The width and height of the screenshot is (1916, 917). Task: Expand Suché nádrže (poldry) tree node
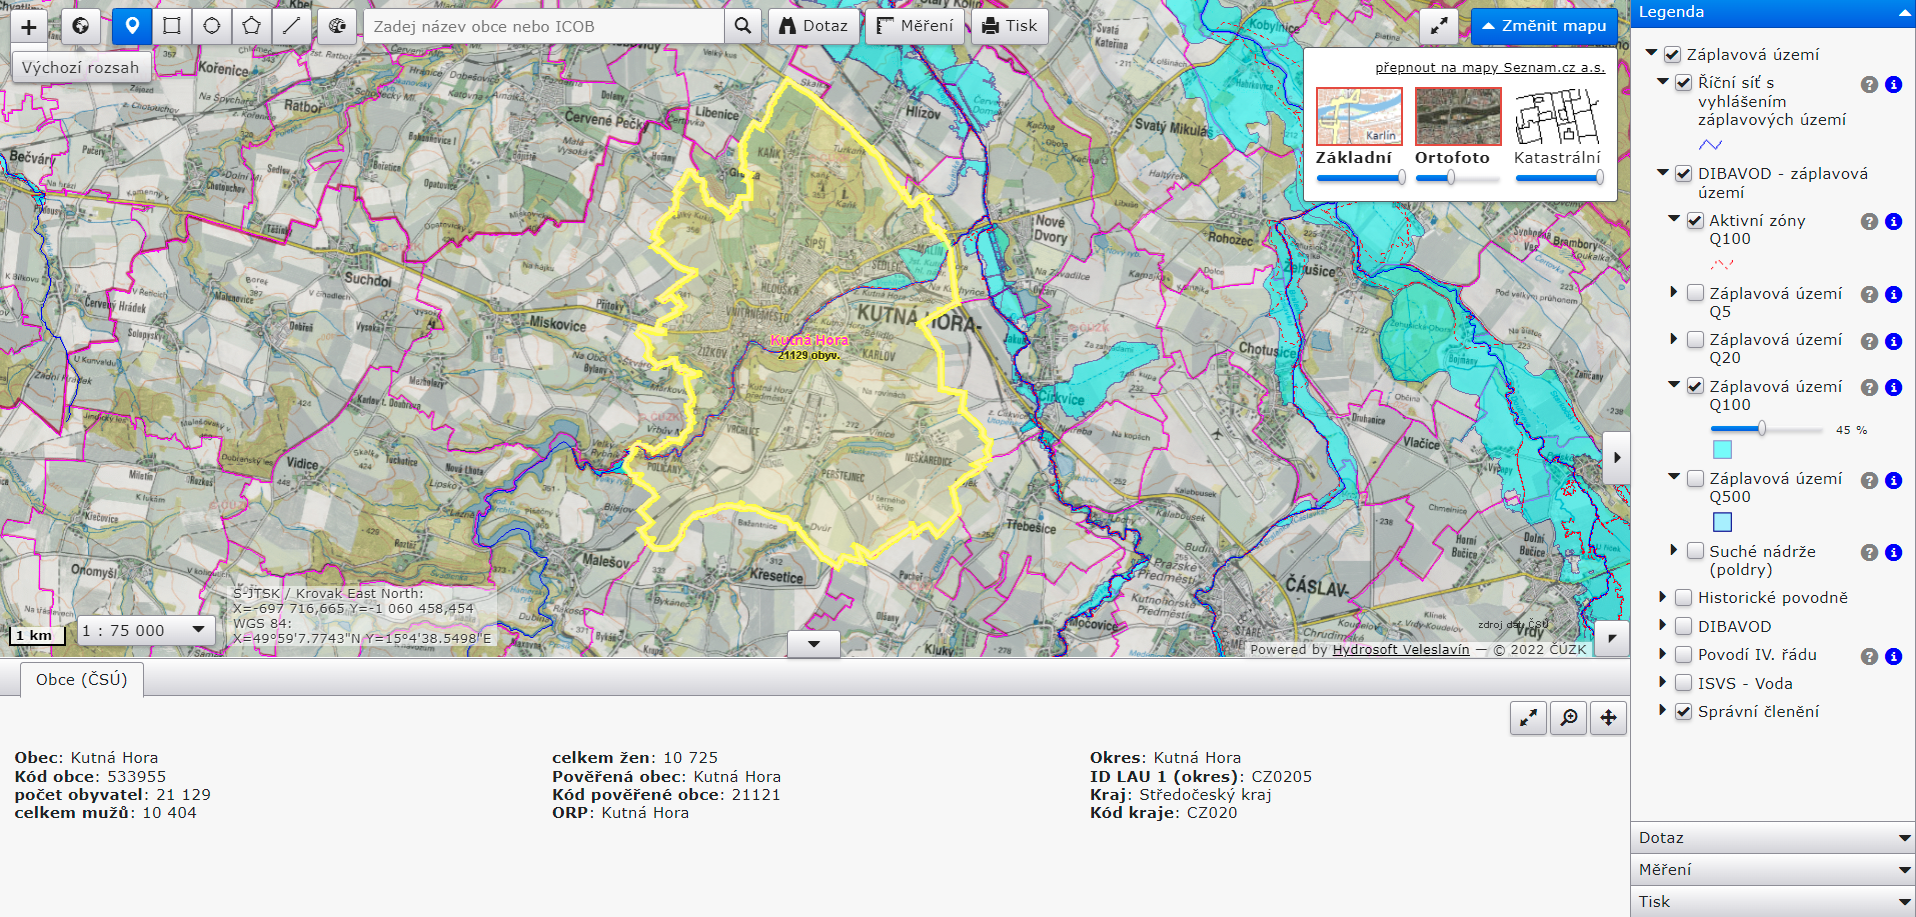click(1673, 550)
